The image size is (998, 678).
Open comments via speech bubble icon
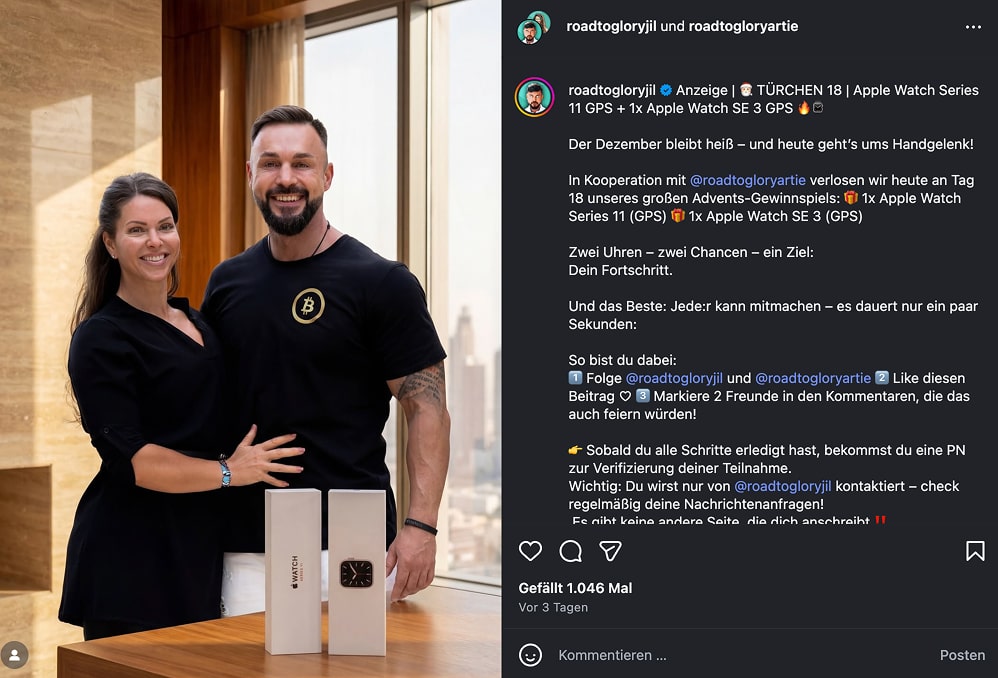click(x=570, y=551)
